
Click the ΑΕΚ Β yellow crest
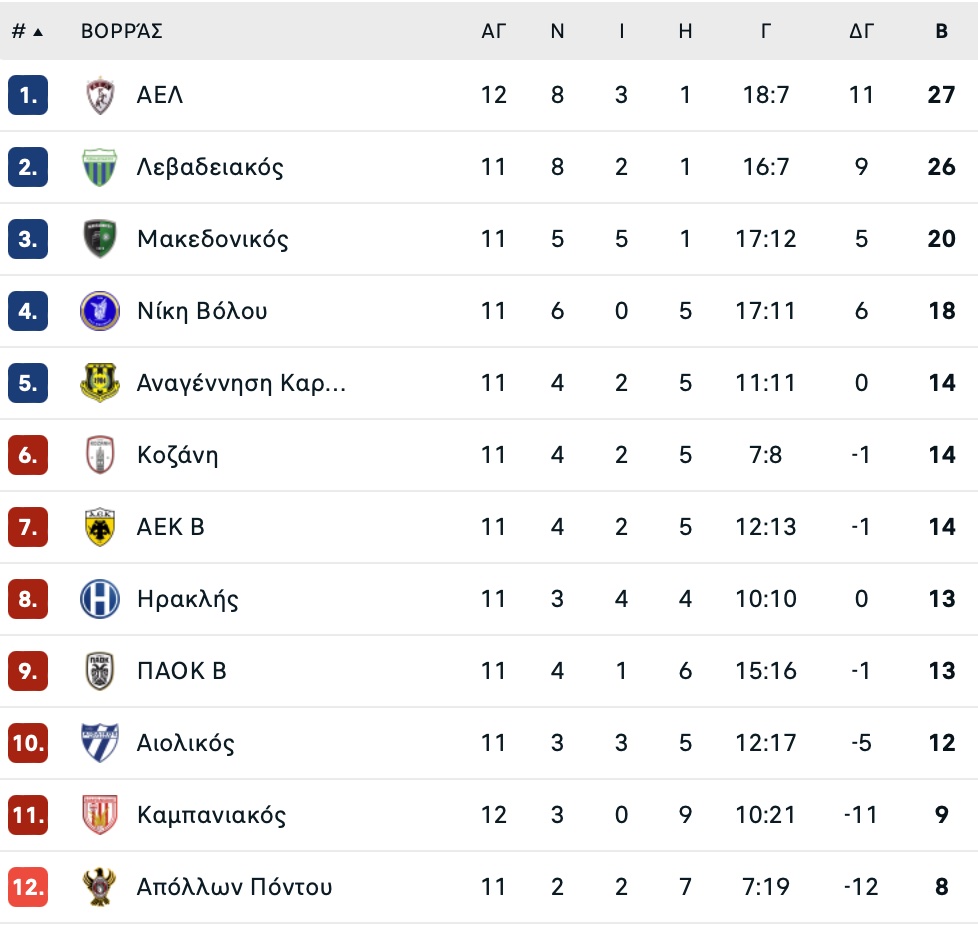coord(100,527)
